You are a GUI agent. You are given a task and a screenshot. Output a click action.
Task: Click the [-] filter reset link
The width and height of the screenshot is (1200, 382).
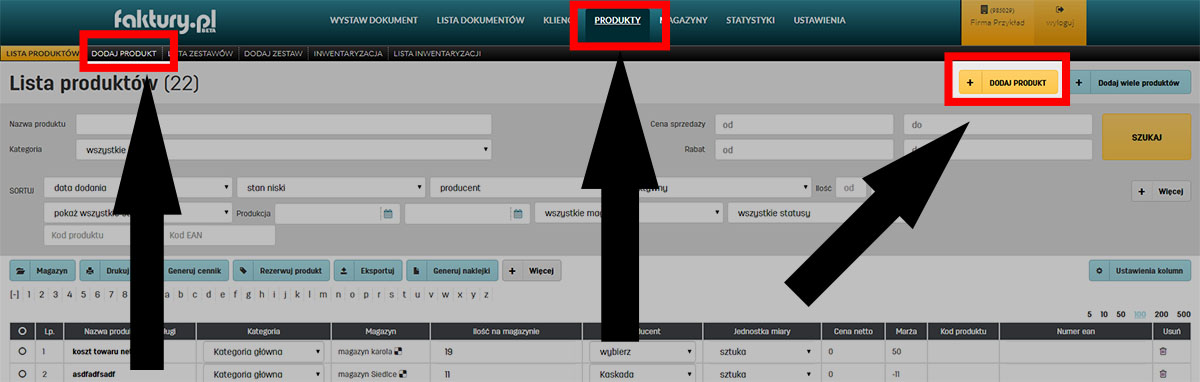[x=14, y=295]
